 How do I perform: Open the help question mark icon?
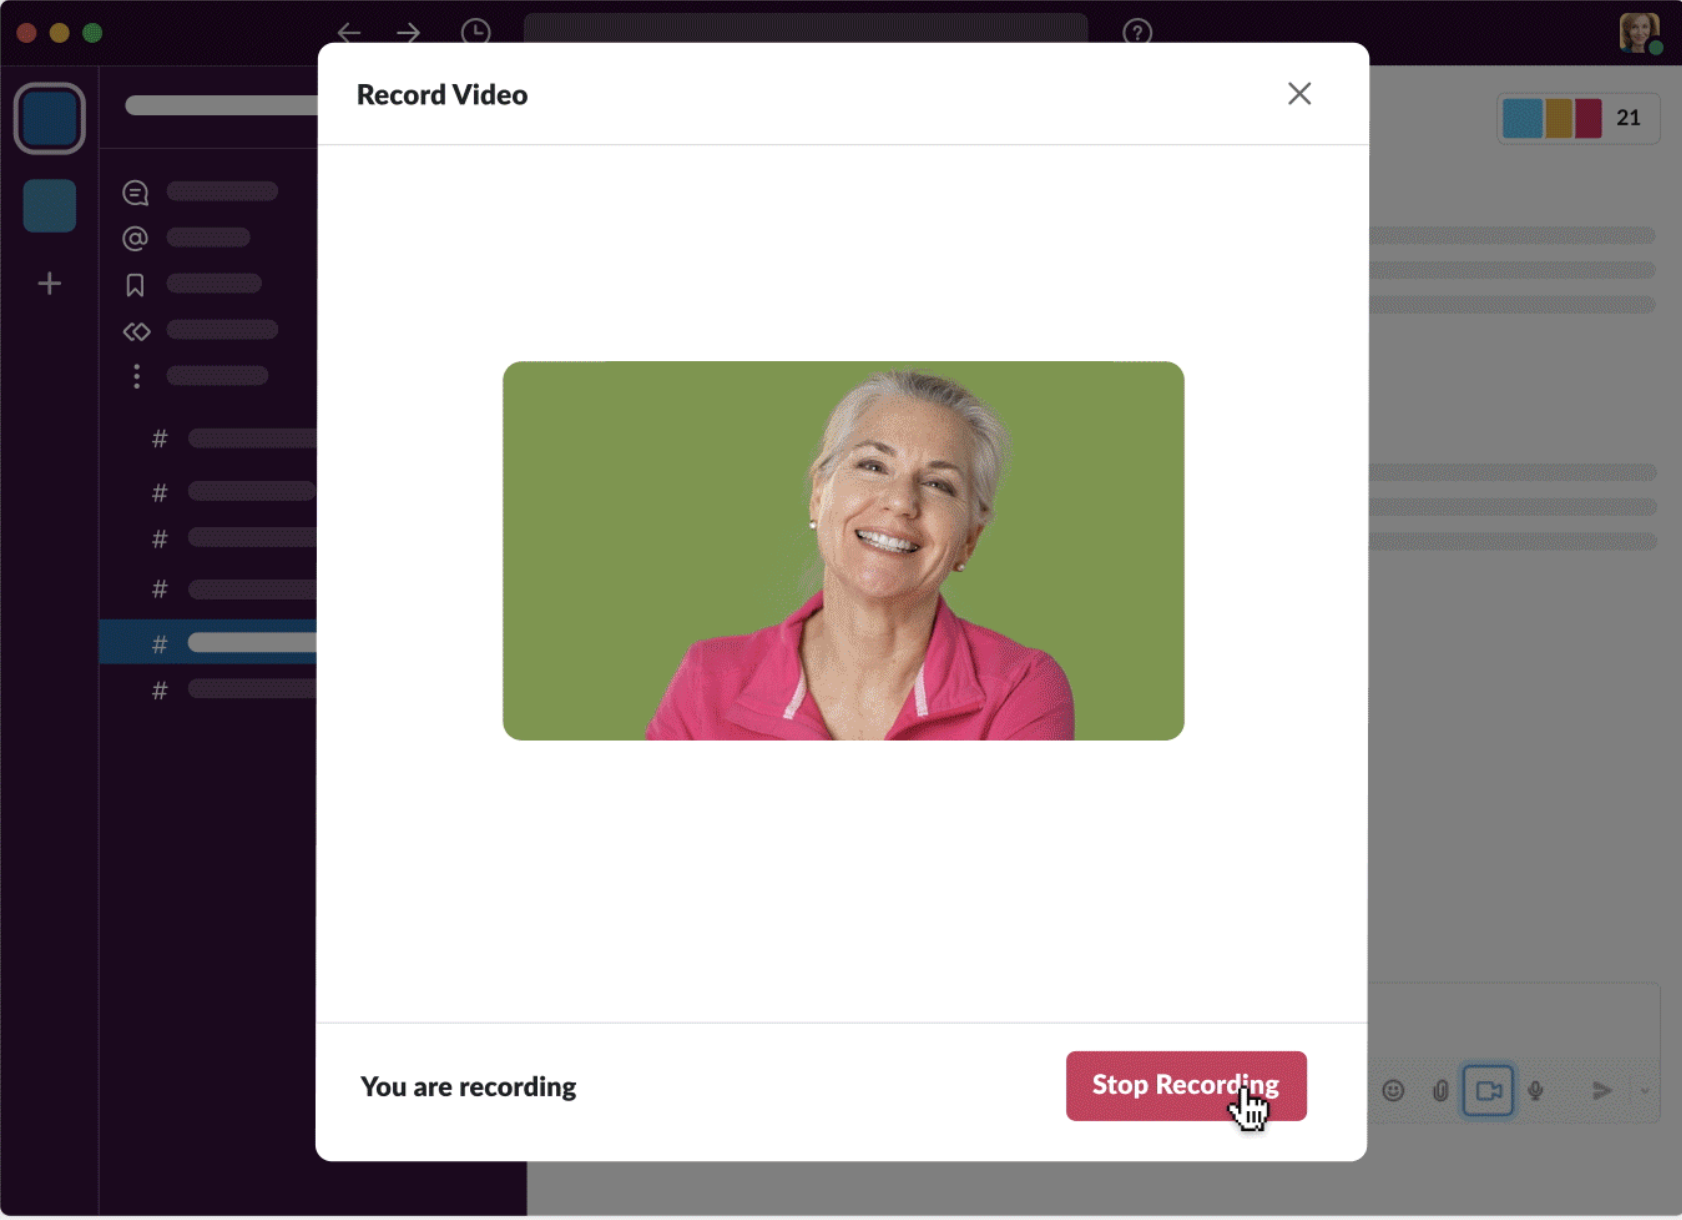coord(1137,32)
